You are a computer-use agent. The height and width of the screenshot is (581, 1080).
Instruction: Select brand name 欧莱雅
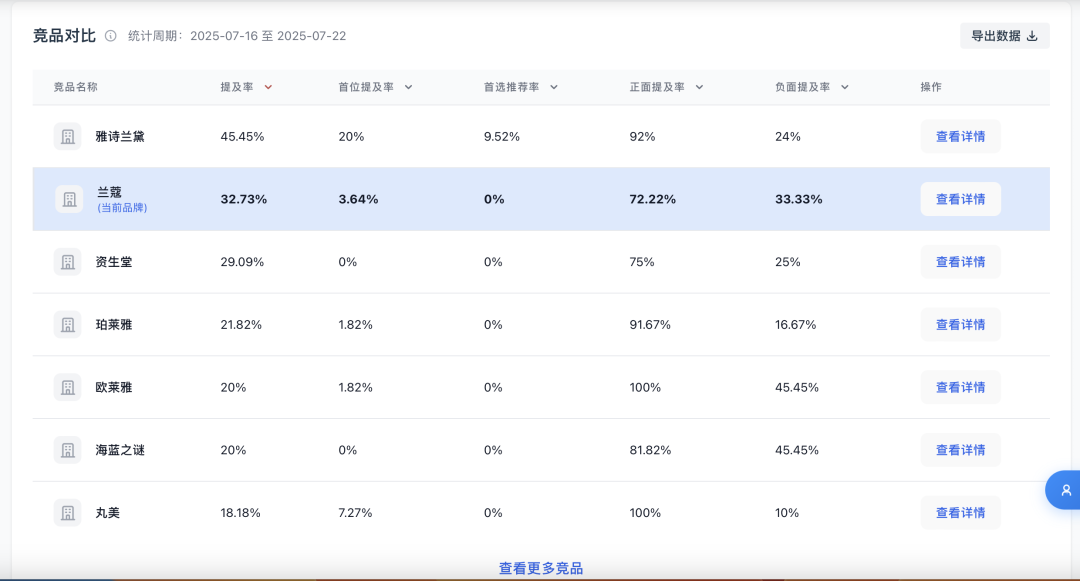pyautogui.click(x=114, y=387)
